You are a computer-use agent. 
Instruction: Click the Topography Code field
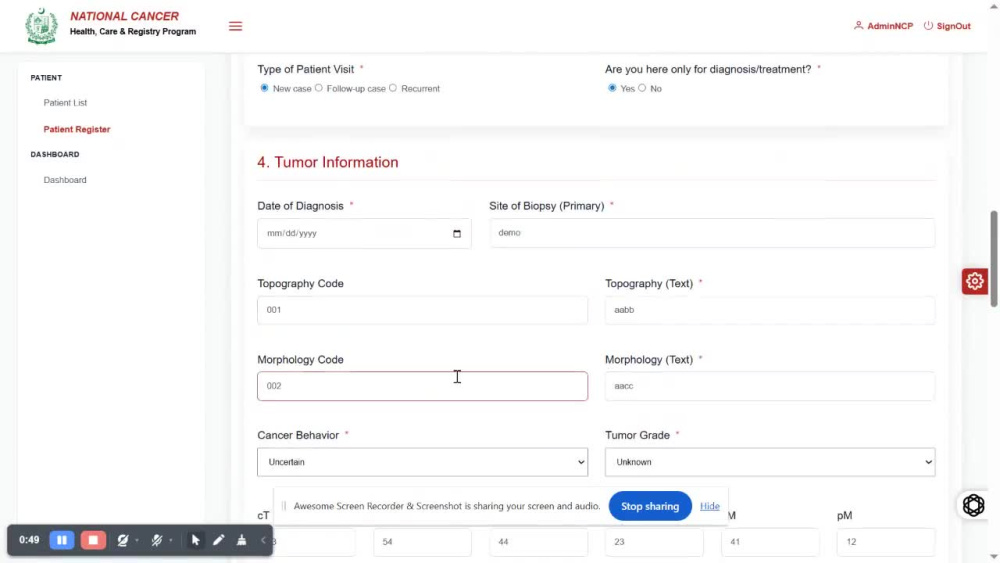click(422, 310)
